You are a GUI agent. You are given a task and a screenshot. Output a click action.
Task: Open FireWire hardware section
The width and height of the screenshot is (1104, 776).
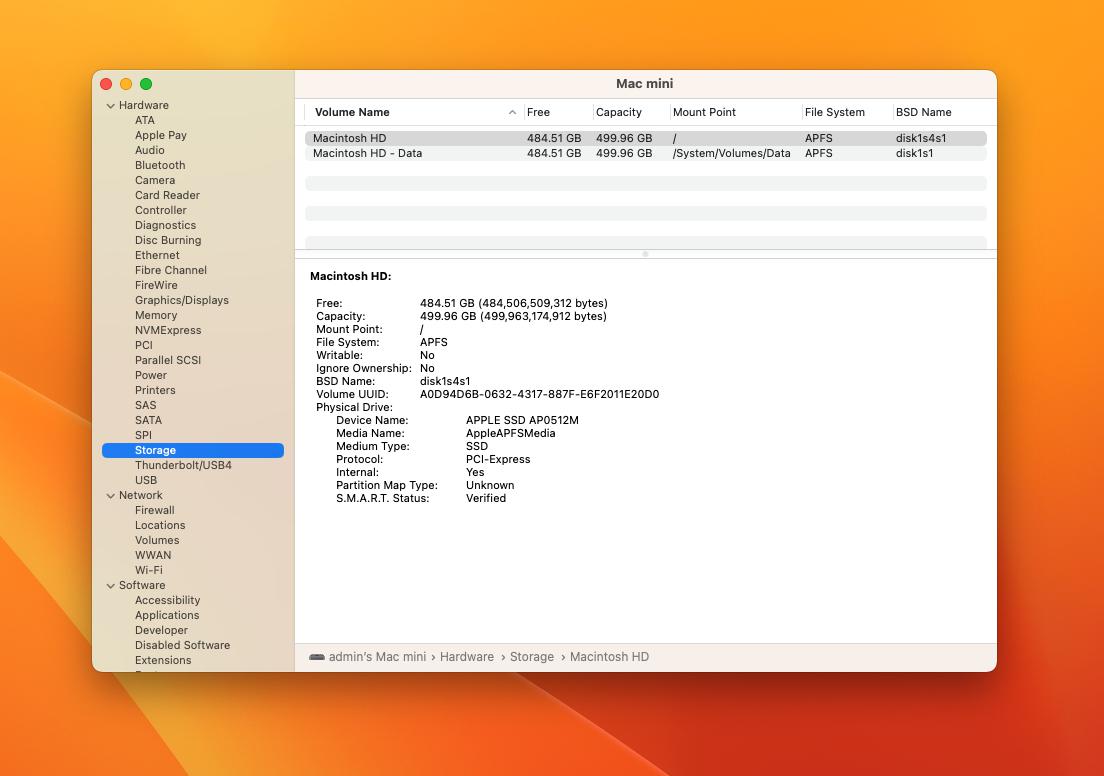click(x=156, y=285)
